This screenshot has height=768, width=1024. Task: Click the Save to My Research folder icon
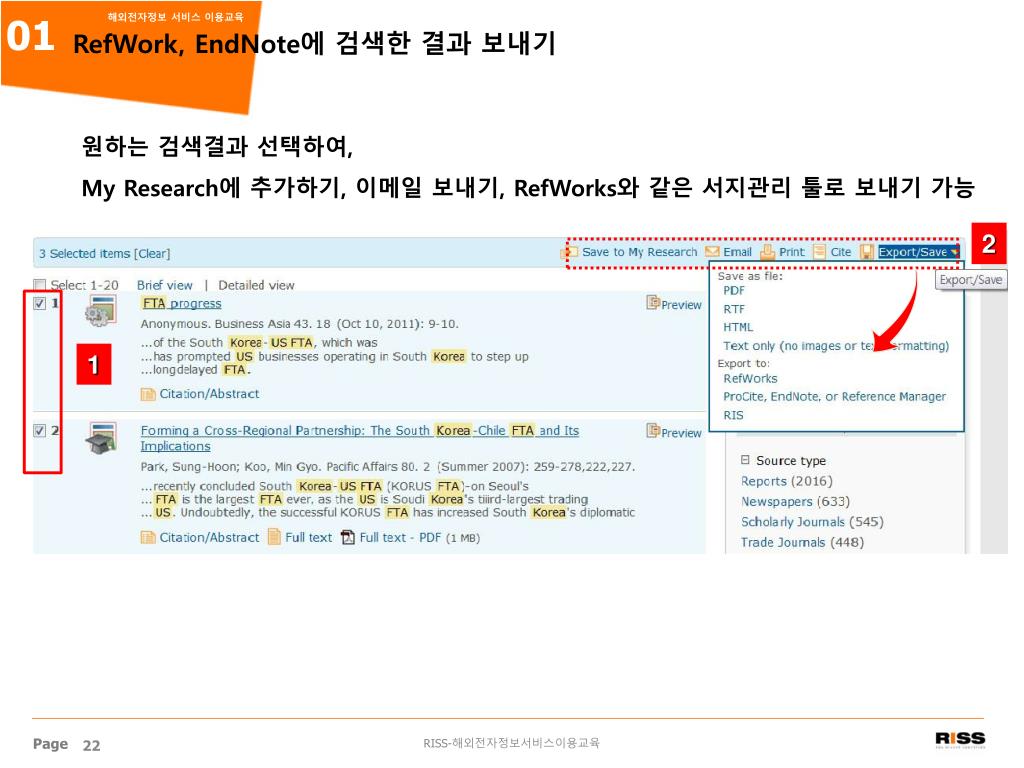point(569,252)
